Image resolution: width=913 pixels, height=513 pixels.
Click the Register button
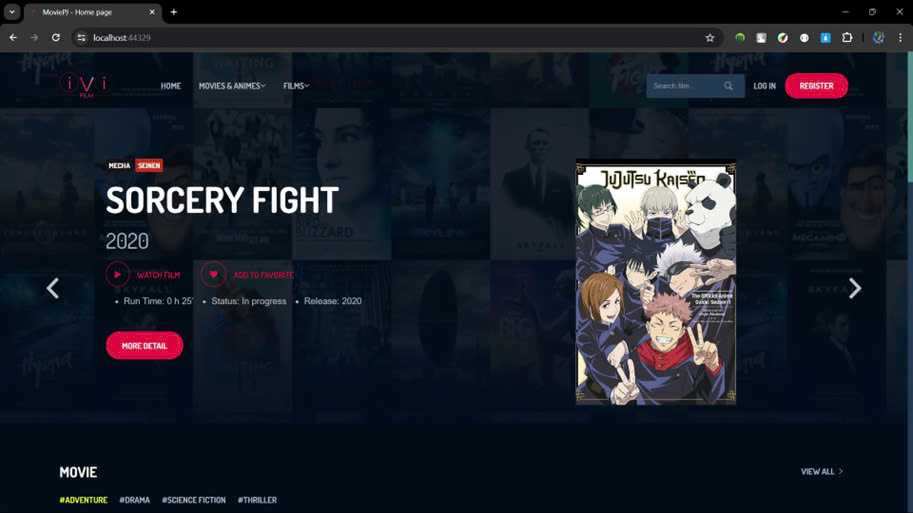click(x=816, y=86)
